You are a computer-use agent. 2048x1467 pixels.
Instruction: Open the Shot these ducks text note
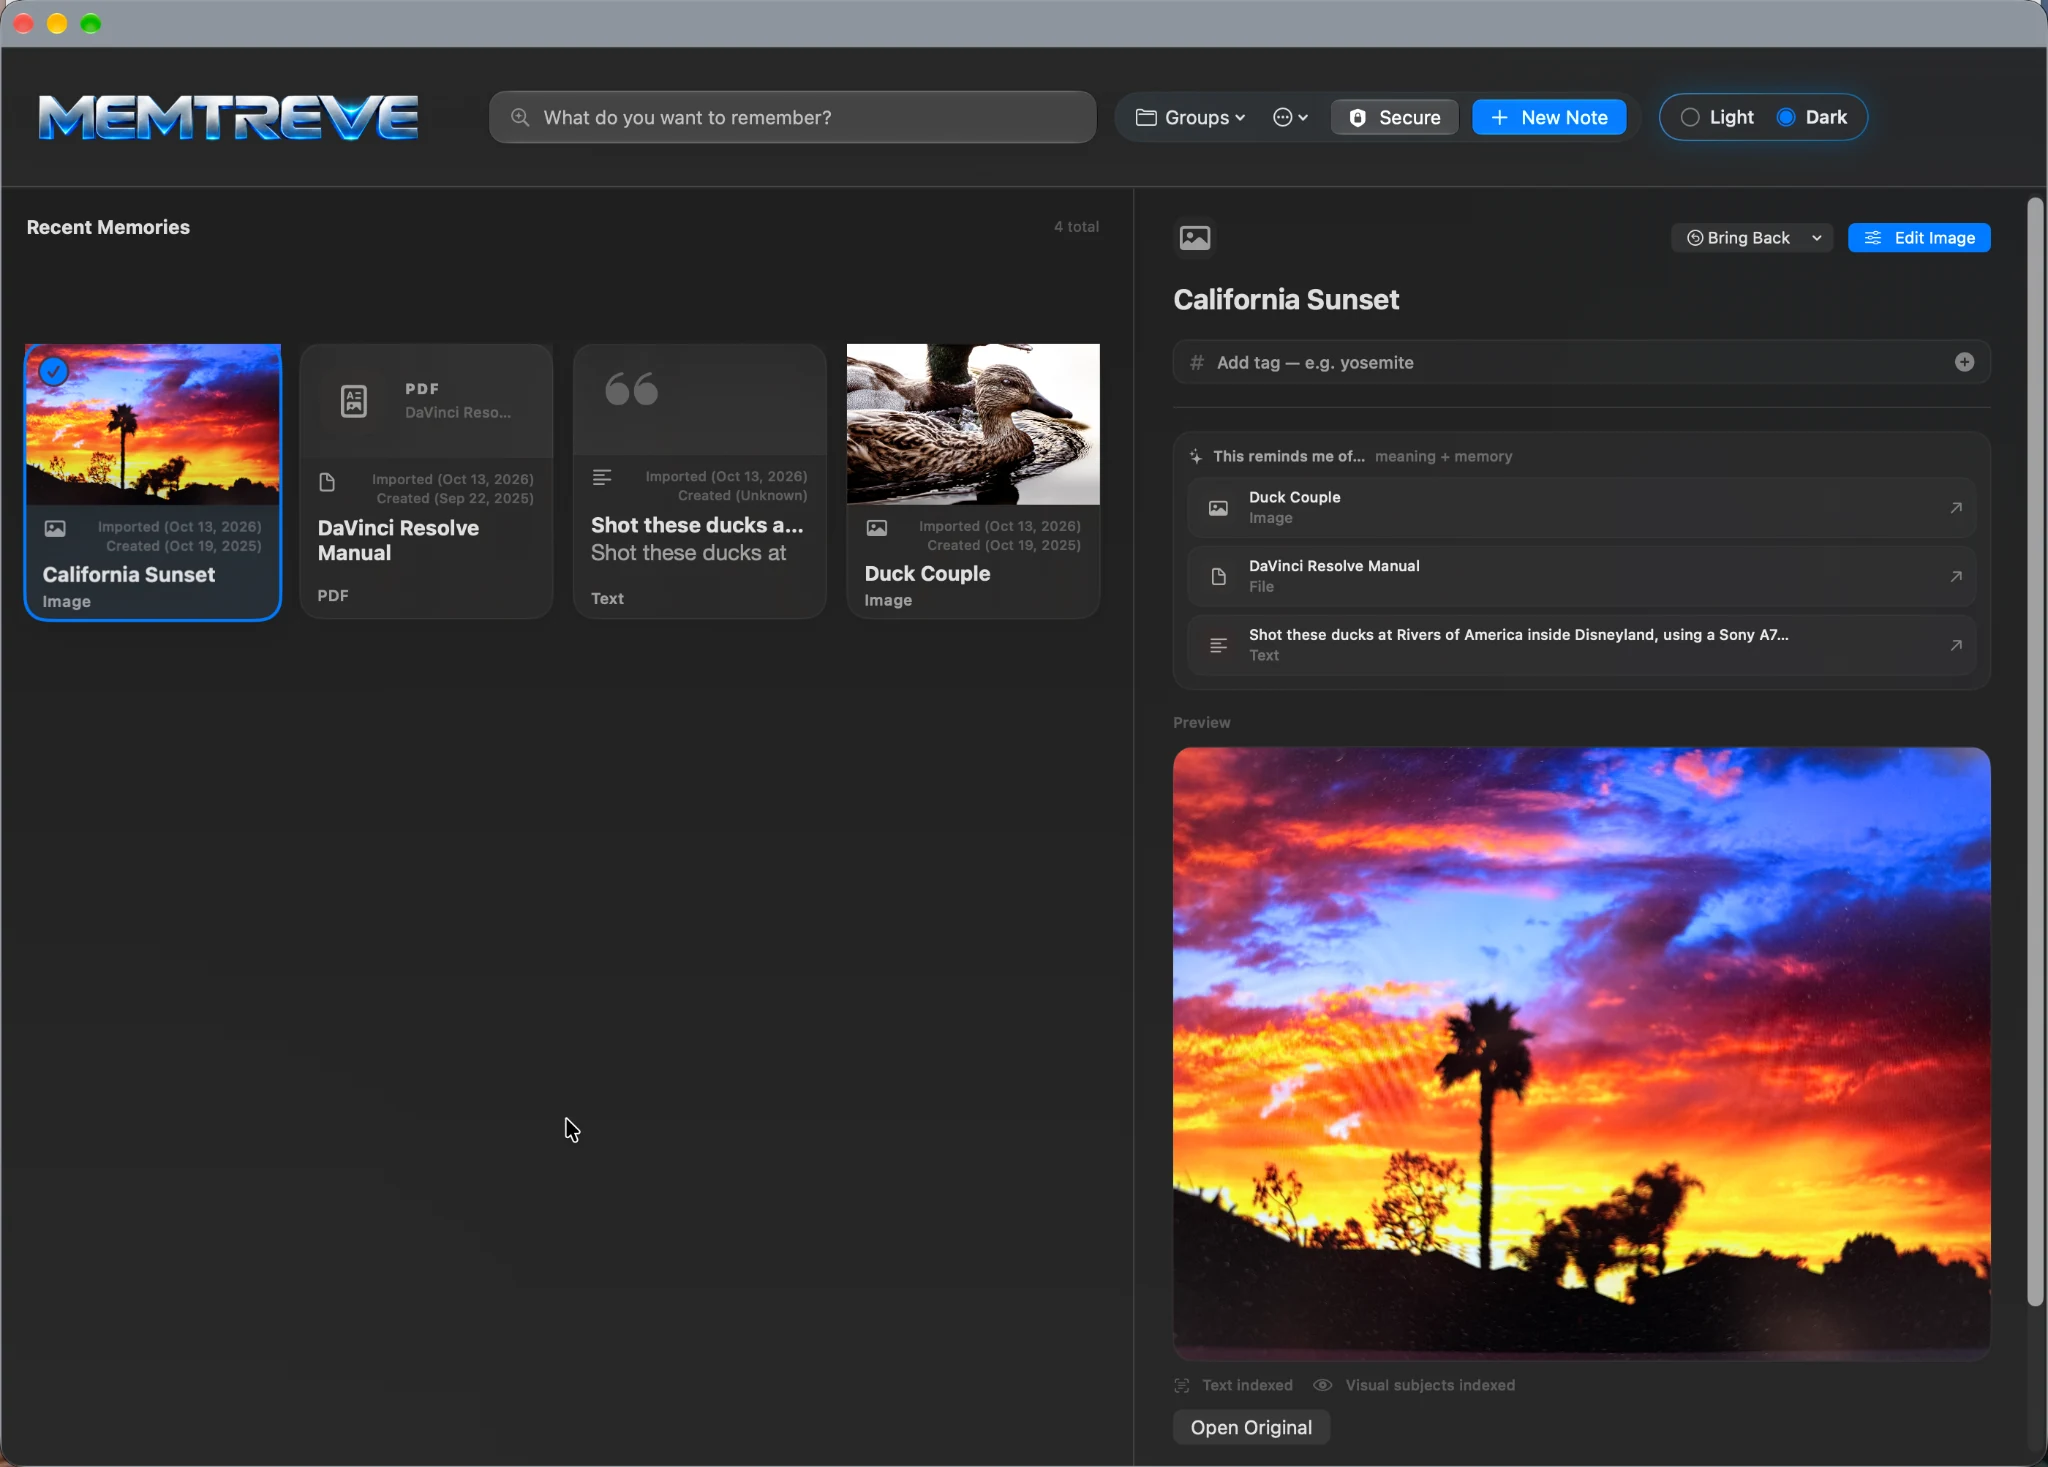(x=700, y=481)
